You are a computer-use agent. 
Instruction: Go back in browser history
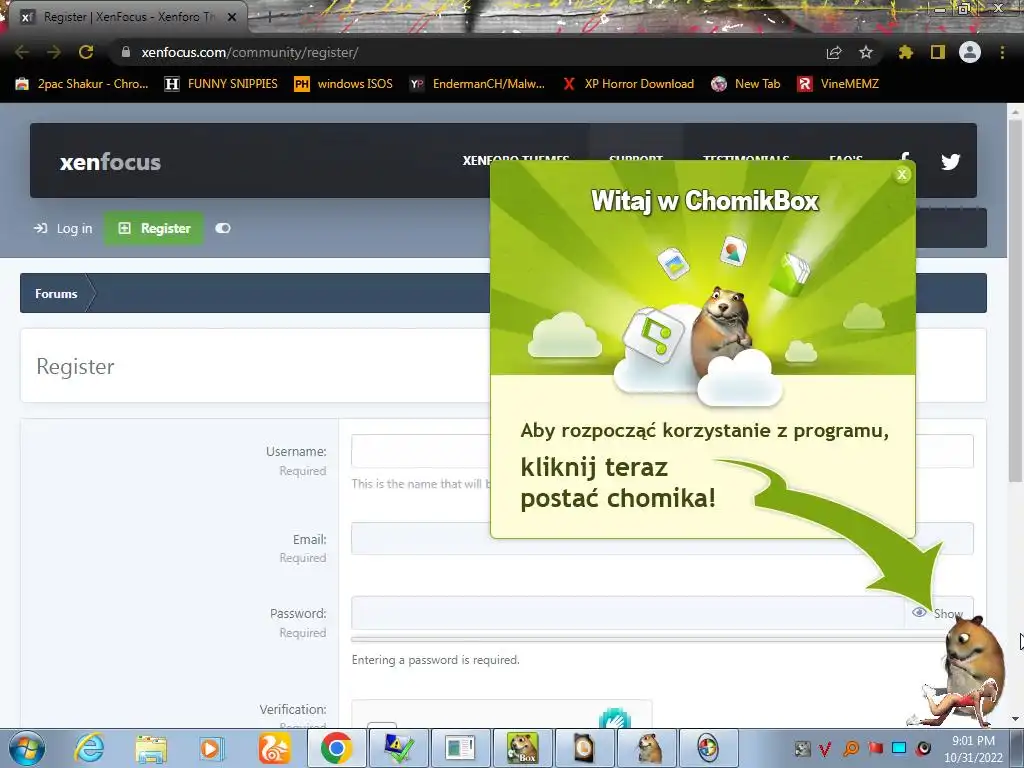(x=22, y=52)
